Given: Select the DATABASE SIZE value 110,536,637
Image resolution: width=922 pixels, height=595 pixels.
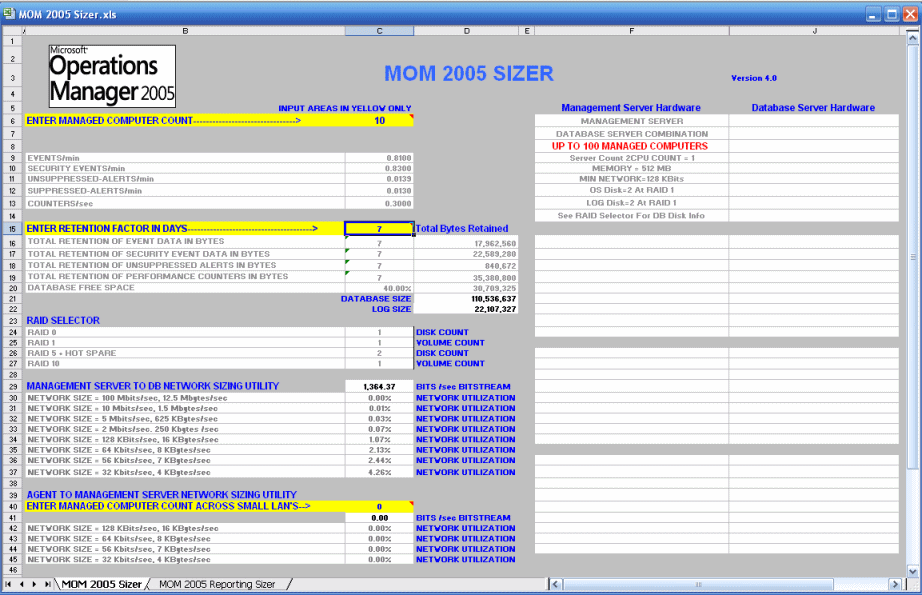Looking at the screenshot, I should coord(466,299).
